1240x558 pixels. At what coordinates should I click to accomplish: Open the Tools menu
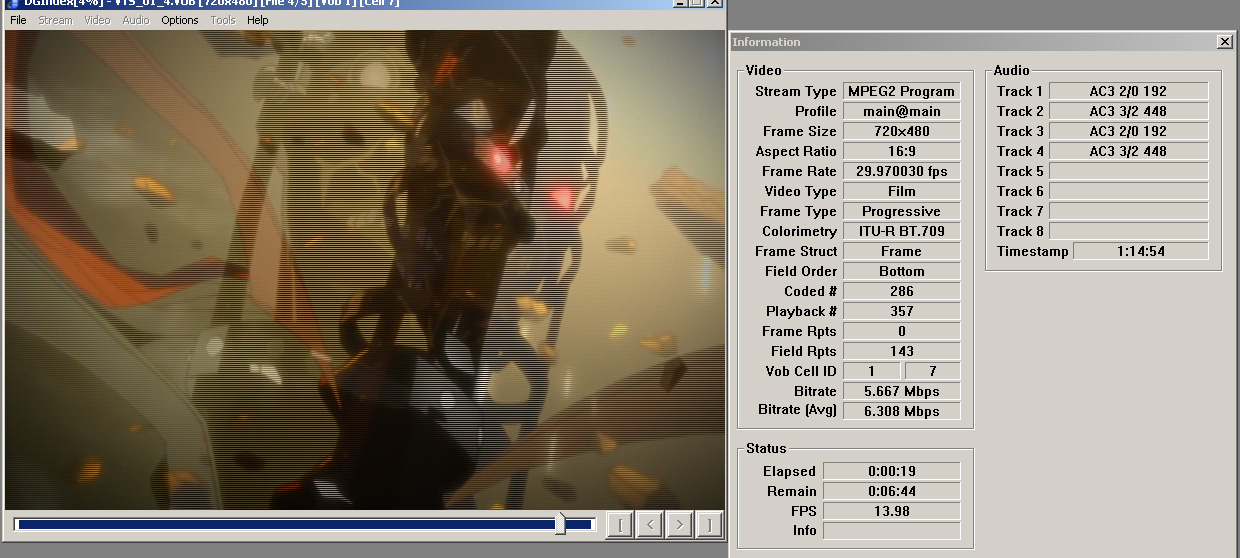[223, 20]
